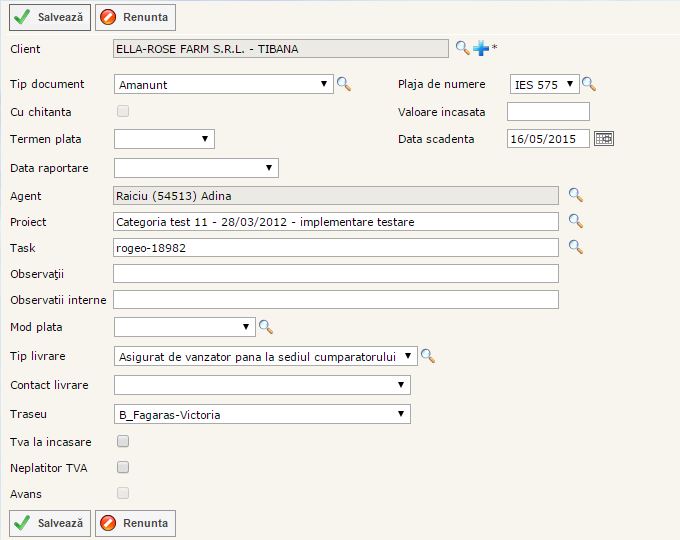Click search icon next to Plaja de numere
This screenshot has height=540, width=680.
pos(589,85)
